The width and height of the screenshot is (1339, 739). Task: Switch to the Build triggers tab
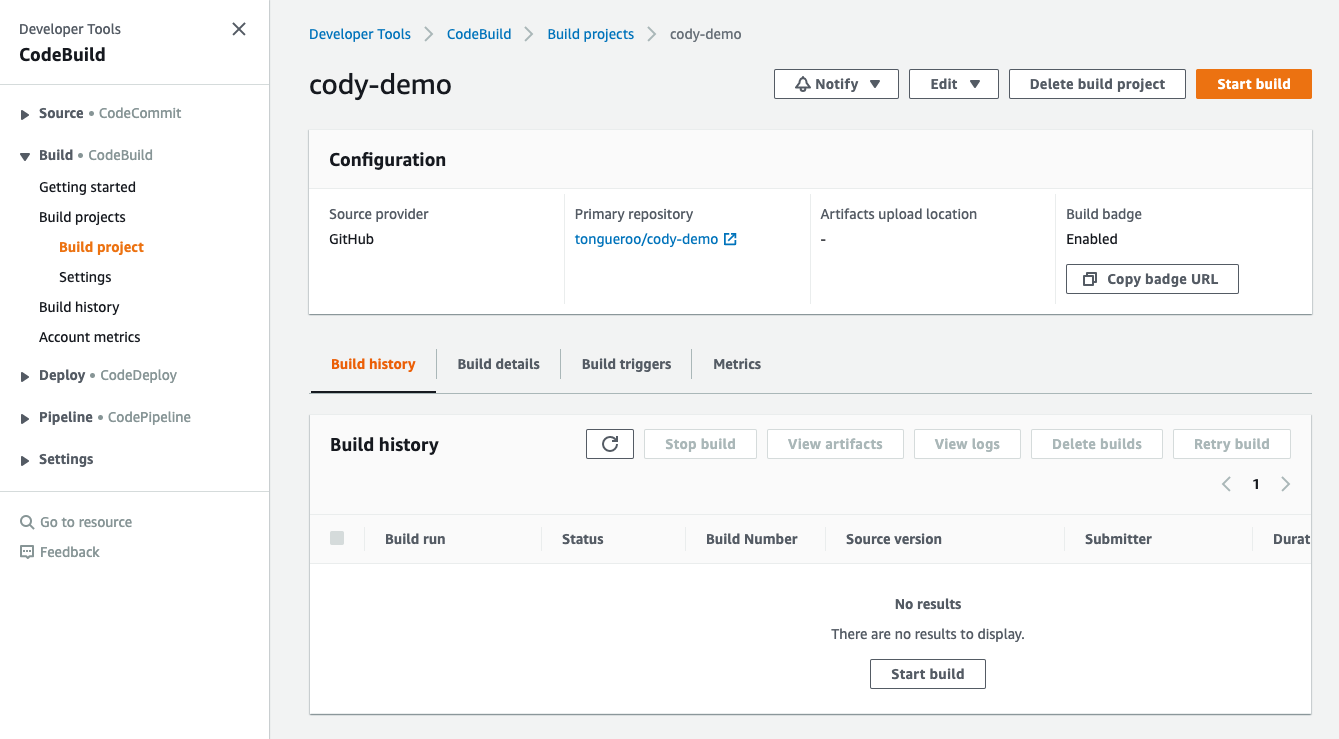pos(626,364)
